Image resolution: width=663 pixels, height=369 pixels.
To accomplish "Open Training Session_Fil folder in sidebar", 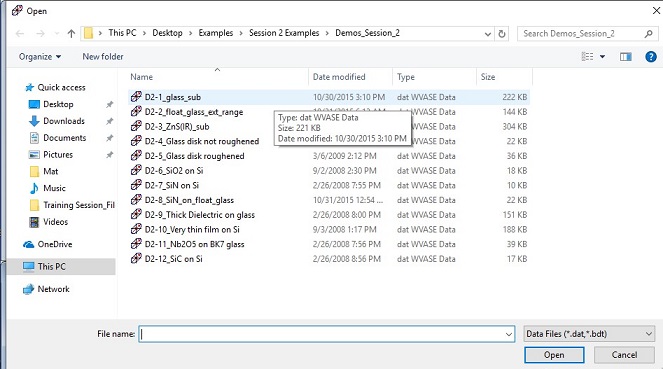I will click(x=79, y=205).
